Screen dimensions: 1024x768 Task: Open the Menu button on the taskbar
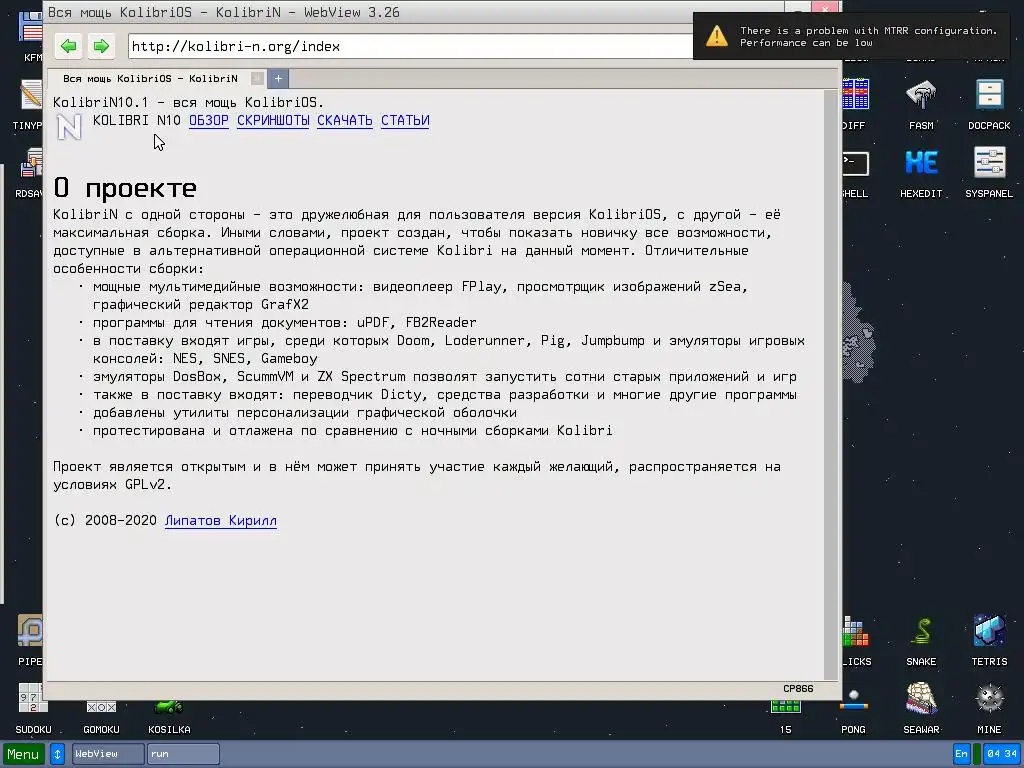[24, 754]
